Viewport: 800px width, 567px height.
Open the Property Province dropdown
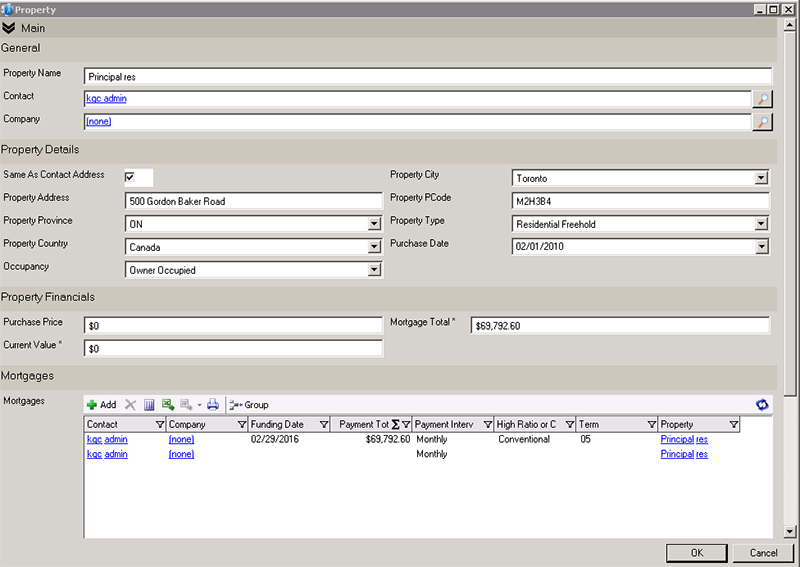click(374, 224)
